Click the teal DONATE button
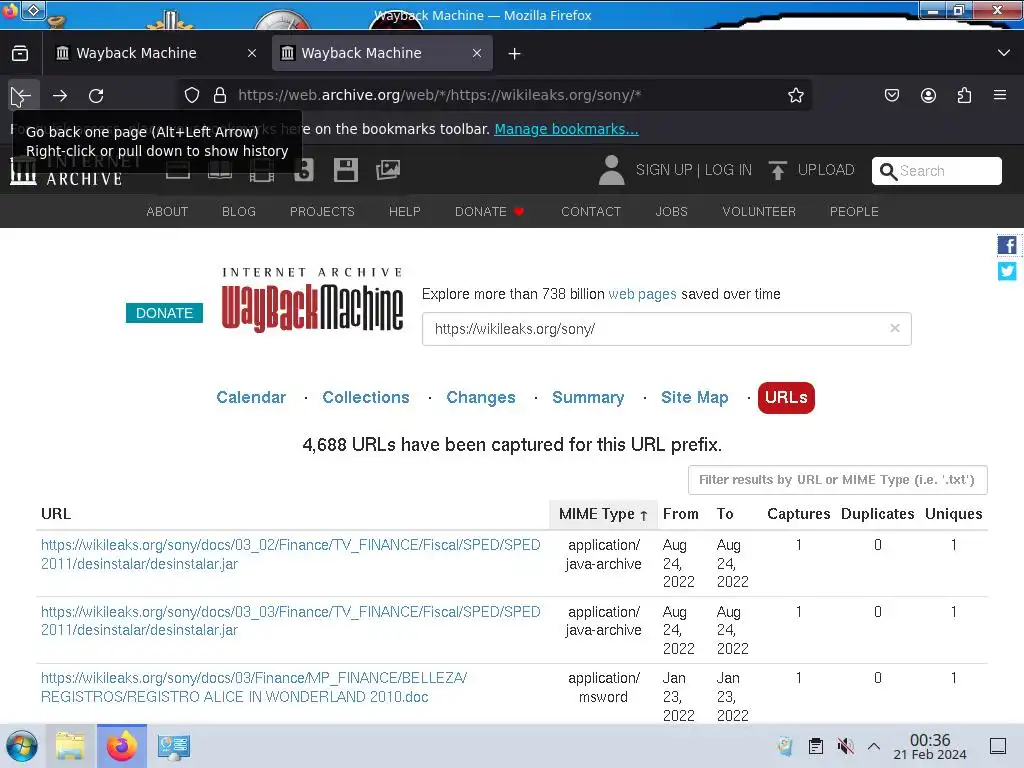 coord(165,313)
